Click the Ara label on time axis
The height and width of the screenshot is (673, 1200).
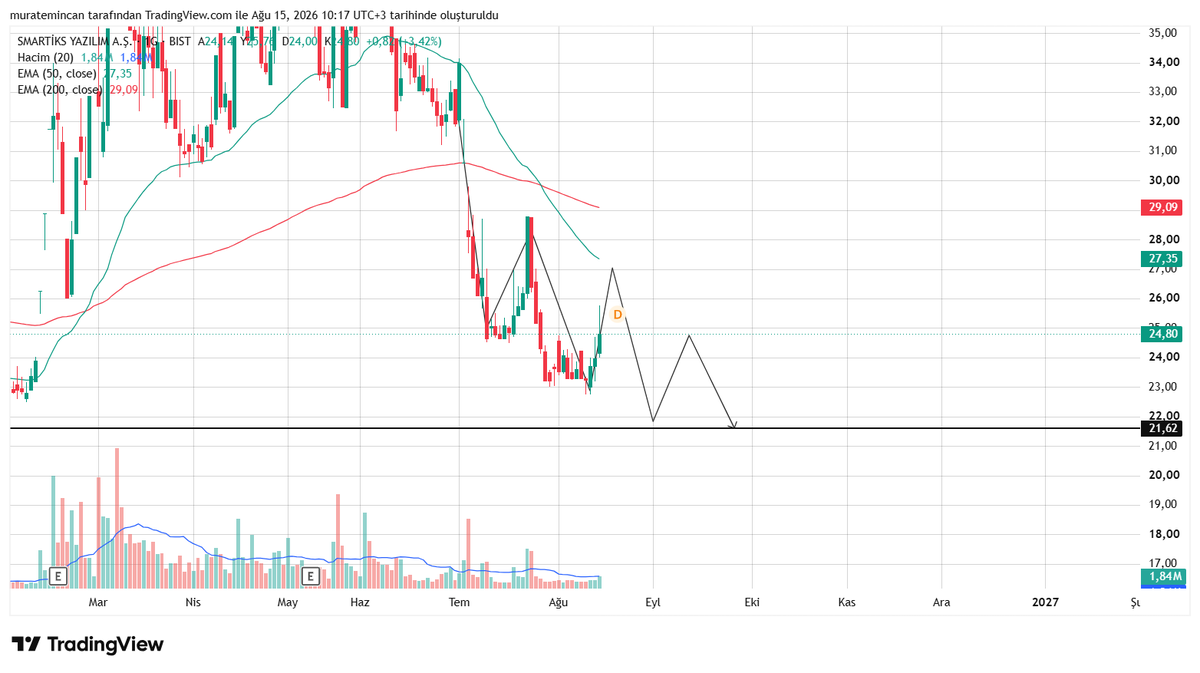[941, 602]
